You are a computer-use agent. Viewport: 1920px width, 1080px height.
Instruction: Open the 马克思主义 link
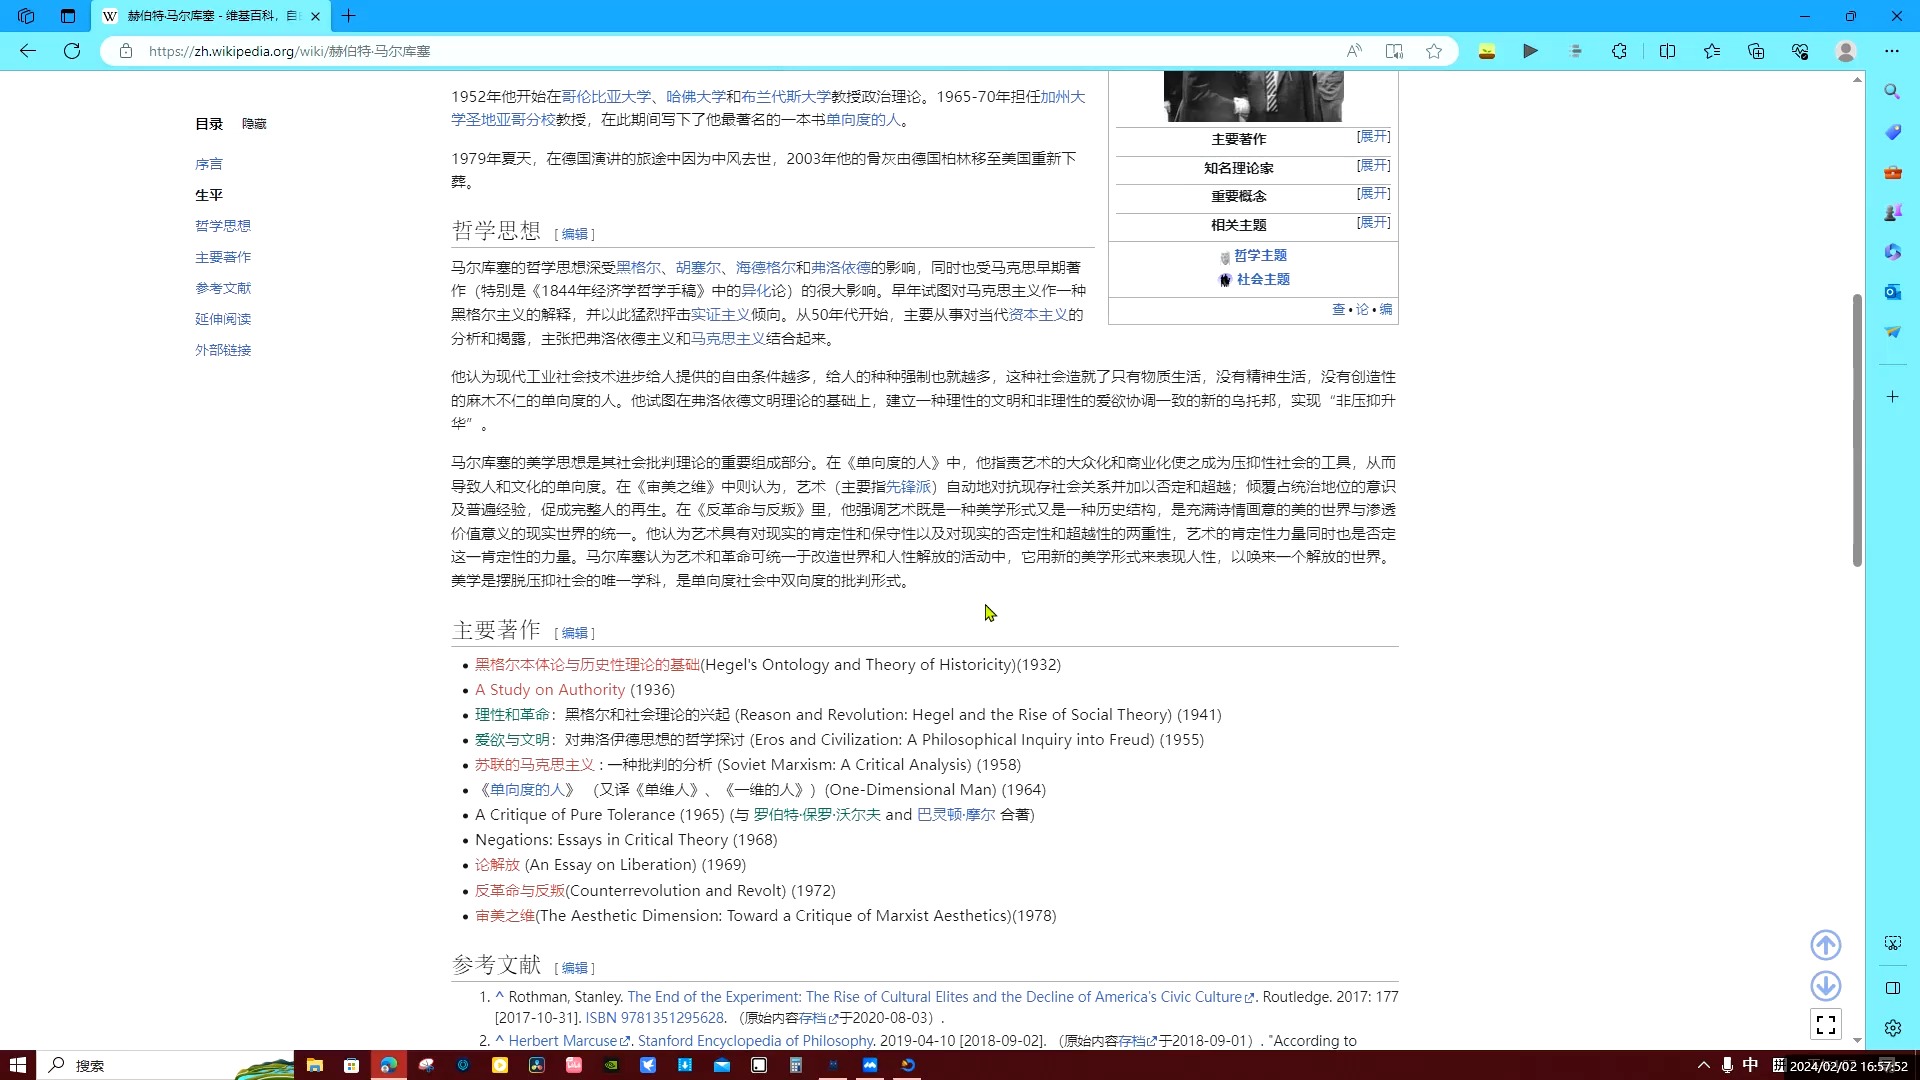pyautogui.click(x=728, y=339)
